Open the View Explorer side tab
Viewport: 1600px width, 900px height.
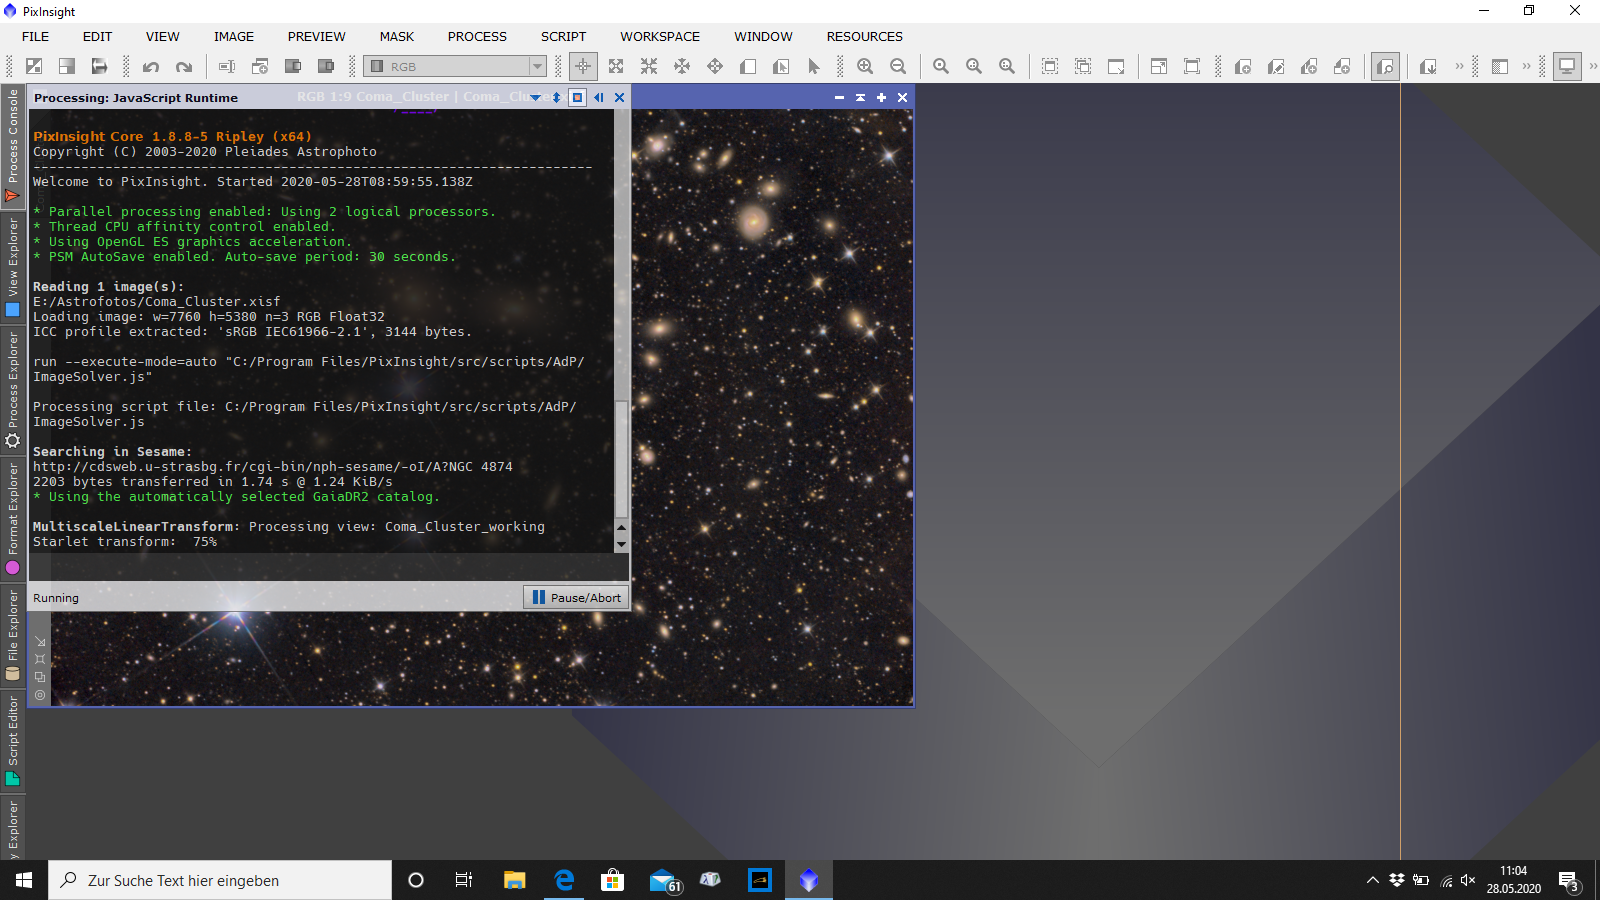click(13, 268)
